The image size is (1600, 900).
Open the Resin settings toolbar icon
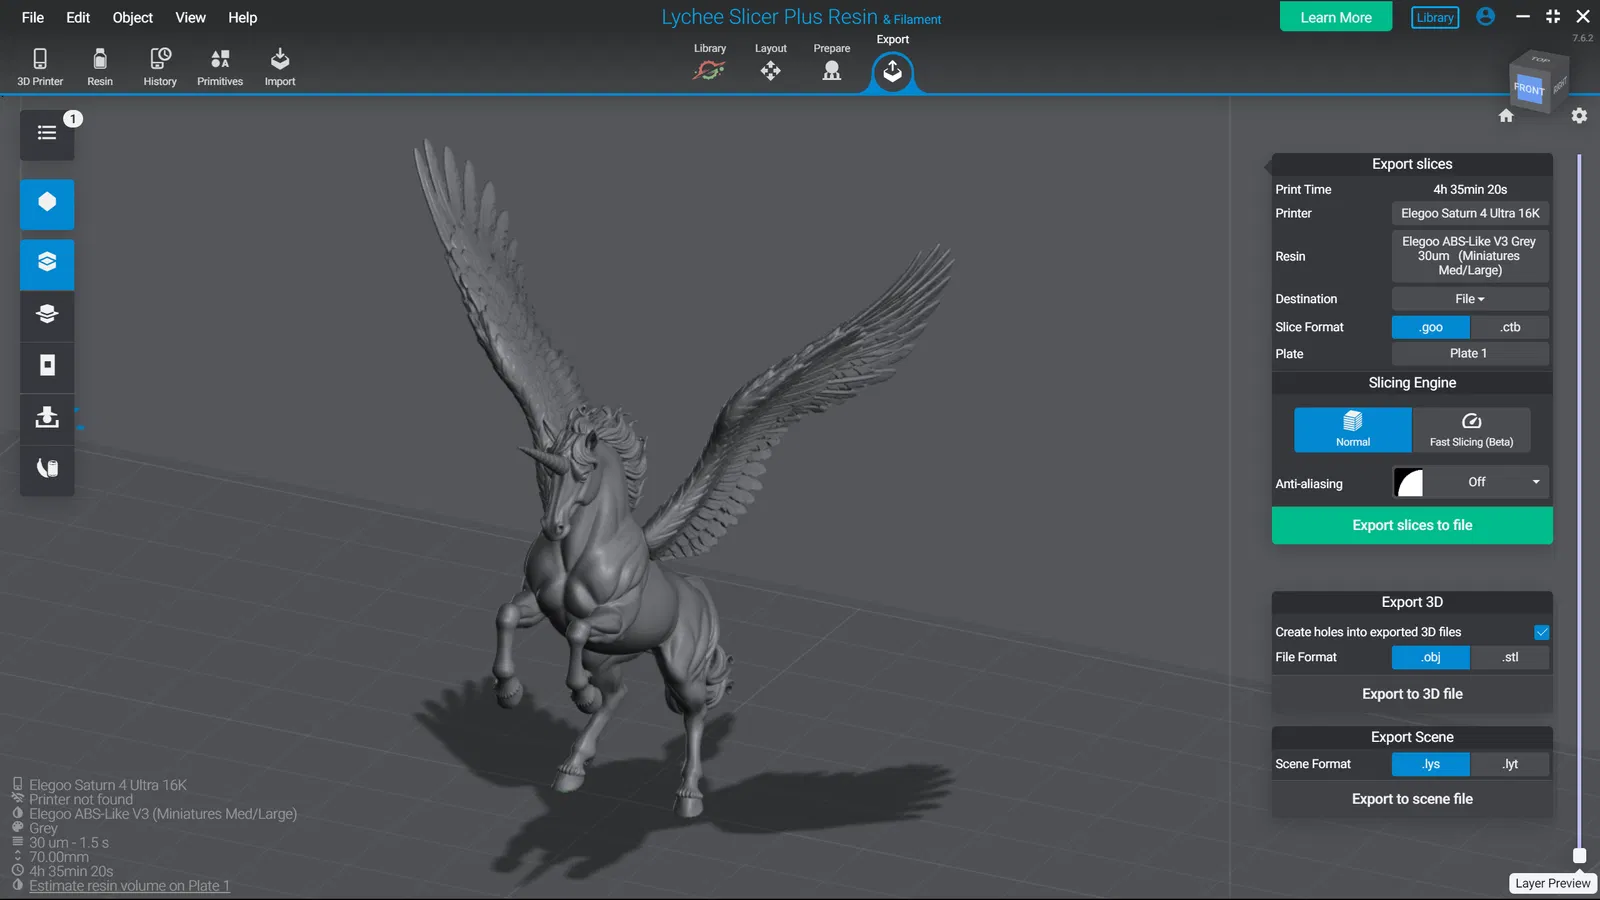pos(100,67)
